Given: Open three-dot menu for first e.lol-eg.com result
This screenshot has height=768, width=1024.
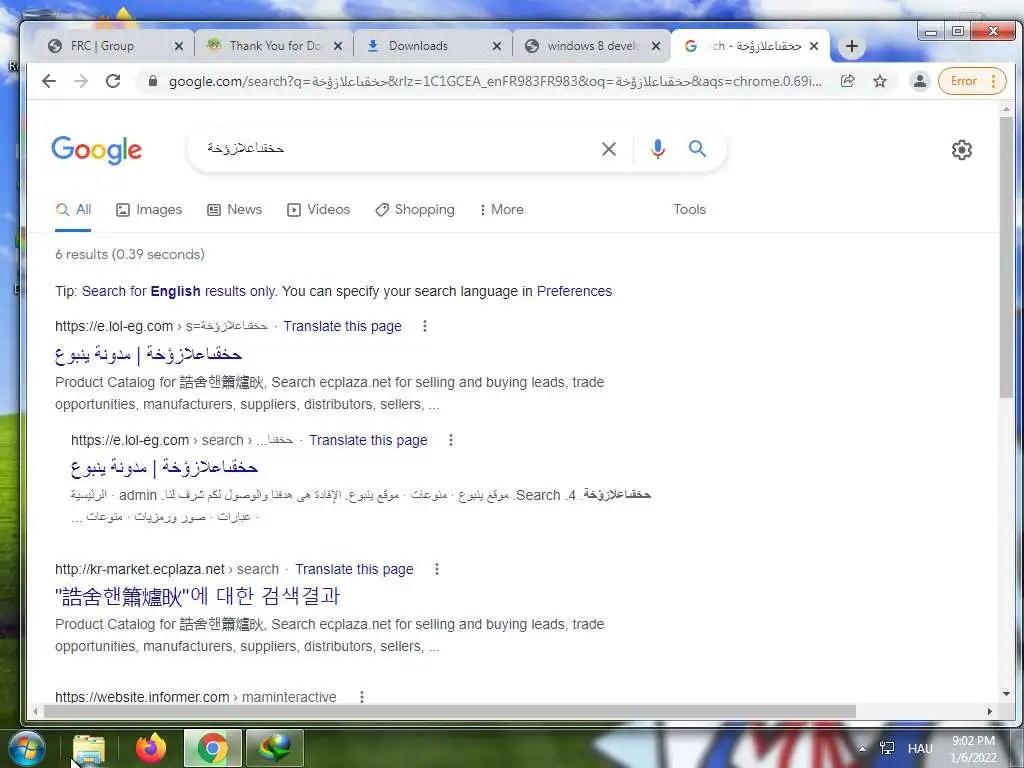Looking at the screenshot, I should coord(425,326).
